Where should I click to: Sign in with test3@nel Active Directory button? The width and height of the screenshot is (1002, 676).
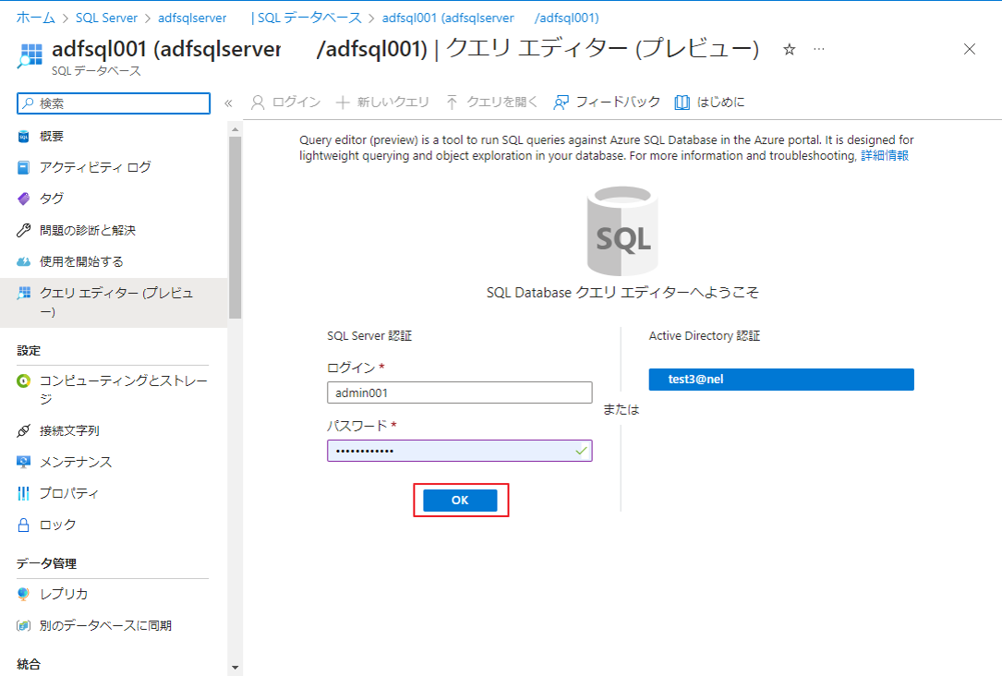pos(781,379)
